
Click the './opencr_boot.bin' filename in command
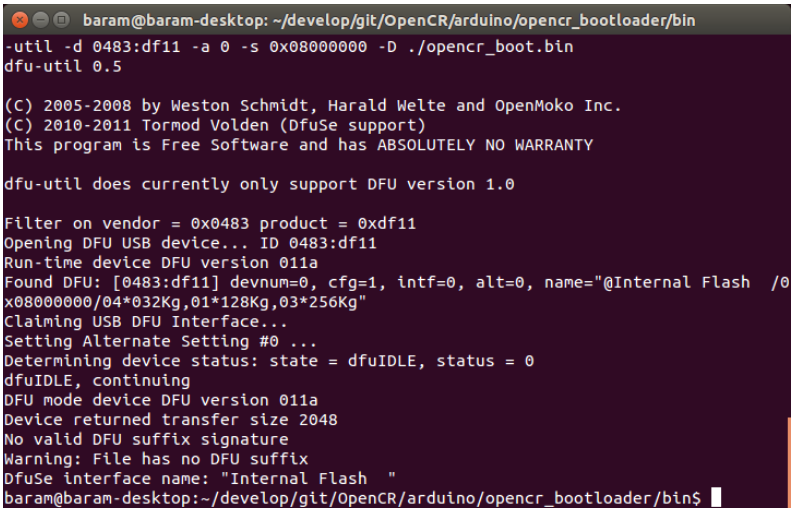[x=490, y=47]
